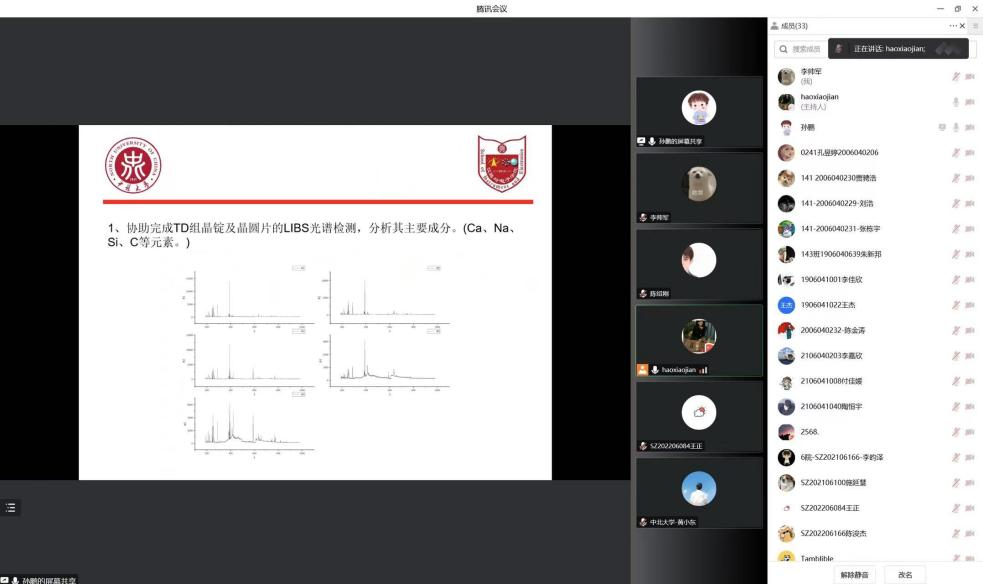Screen dimensions: 983x584
Task: Click the muted microphone icon for 李帅军
Action: coord(956,76)
